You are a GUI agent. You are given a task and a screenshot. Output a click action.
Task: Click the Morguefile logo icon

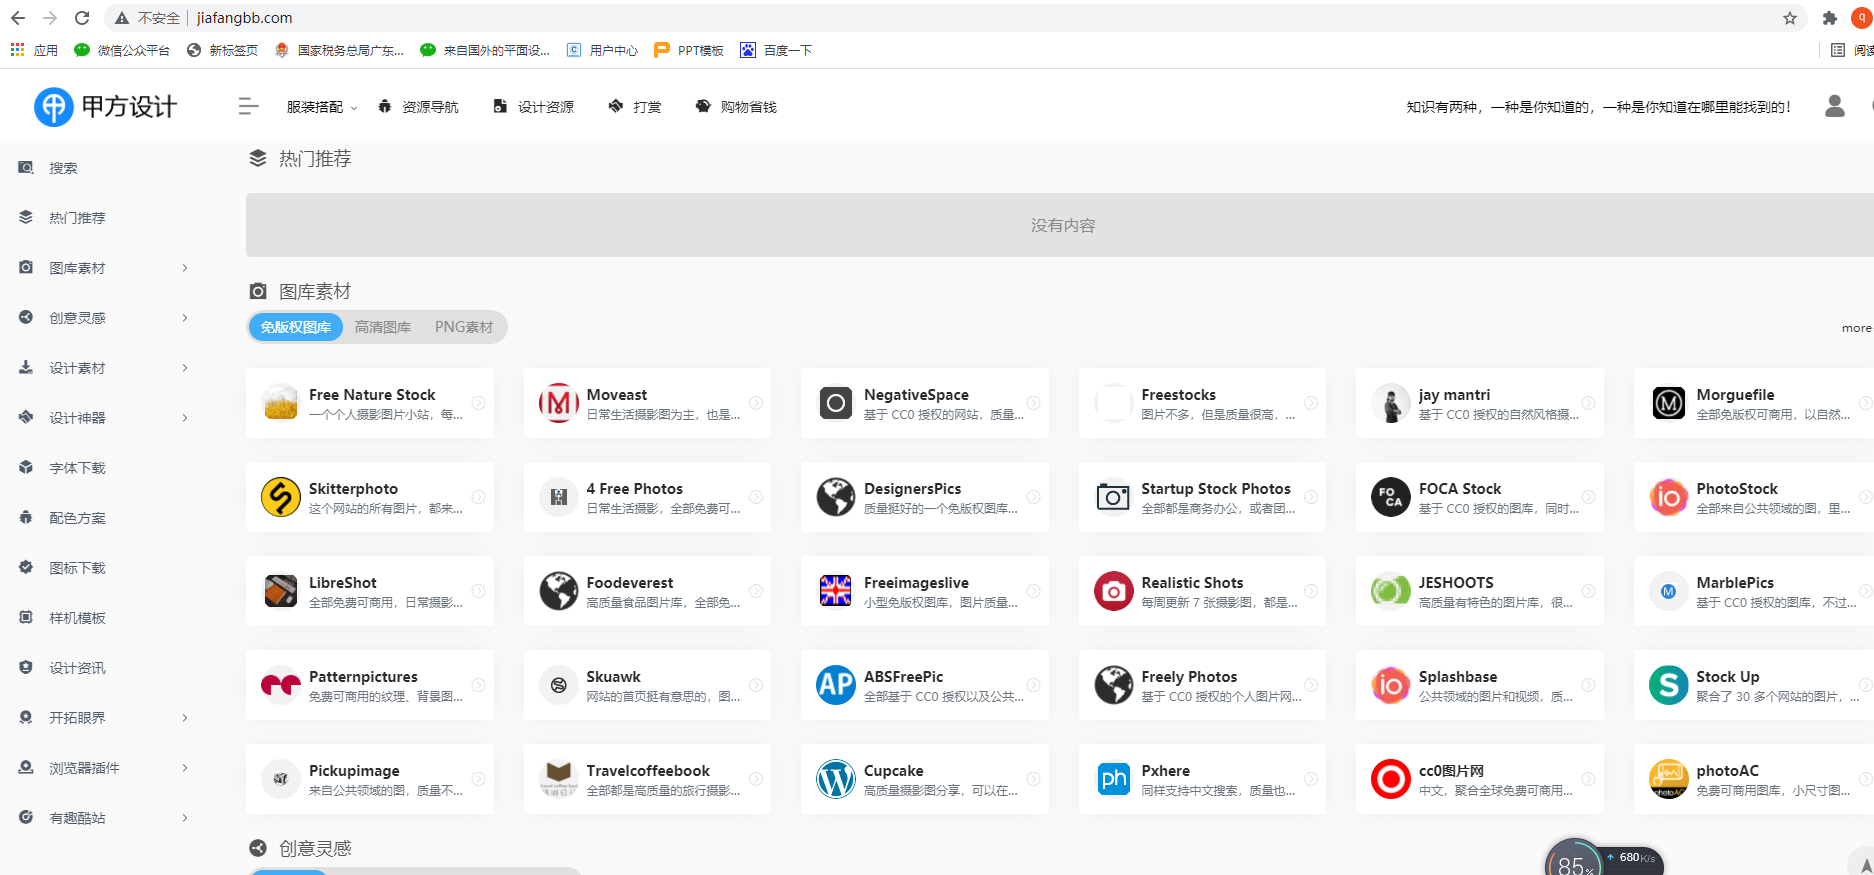click(x=1669, y=403)
